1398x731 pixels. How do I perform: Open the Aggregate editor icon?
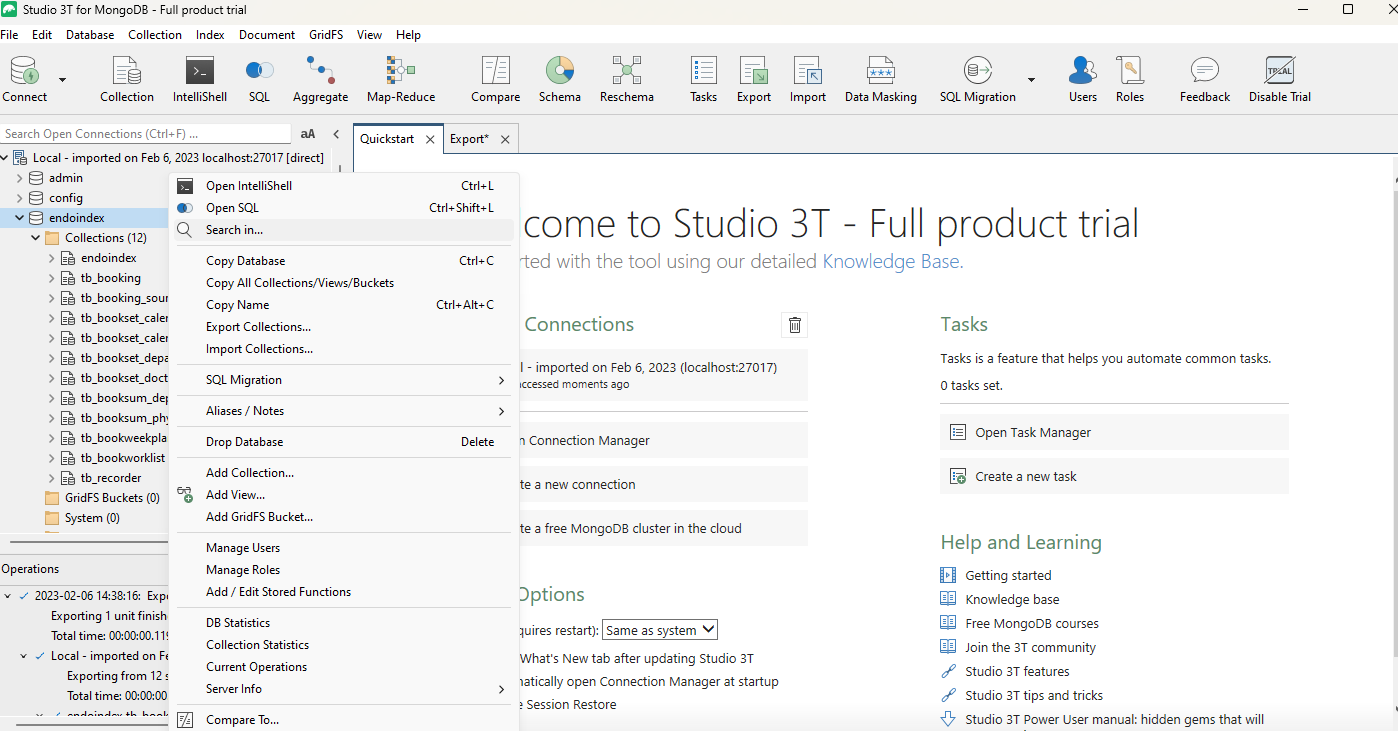(x=320, y=79)
